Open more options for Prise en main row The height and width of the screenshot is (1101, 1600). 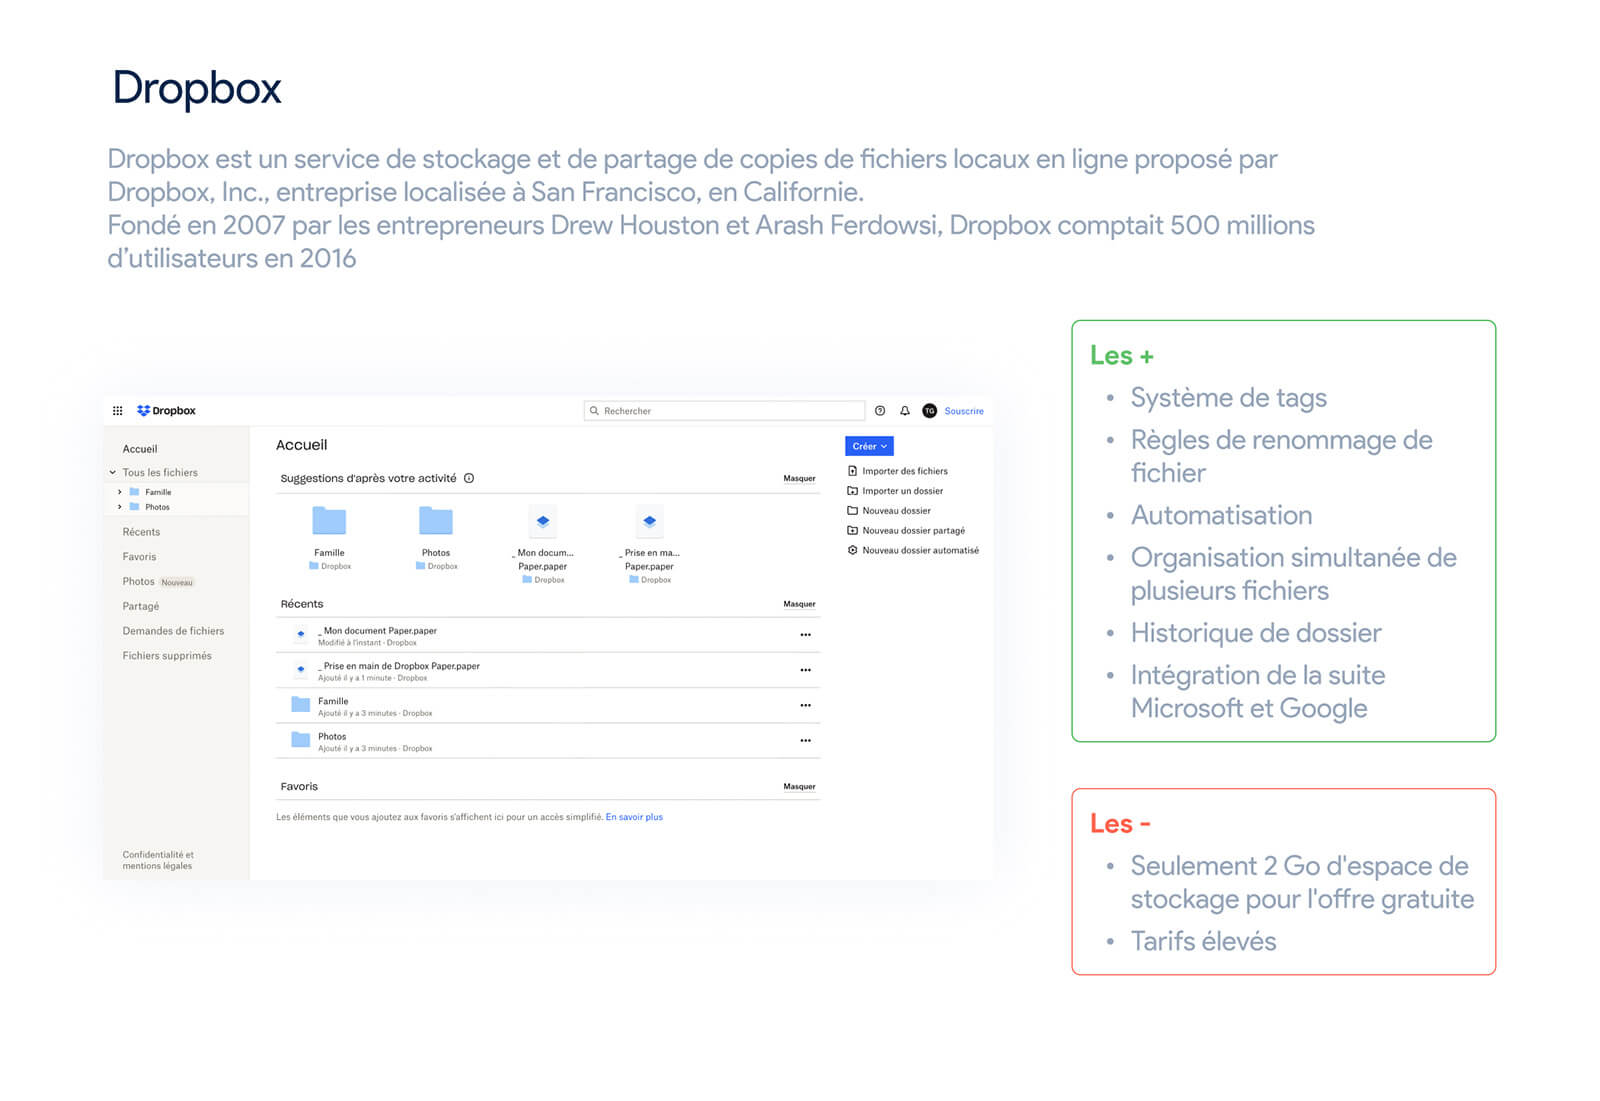(x=805, y=670)
